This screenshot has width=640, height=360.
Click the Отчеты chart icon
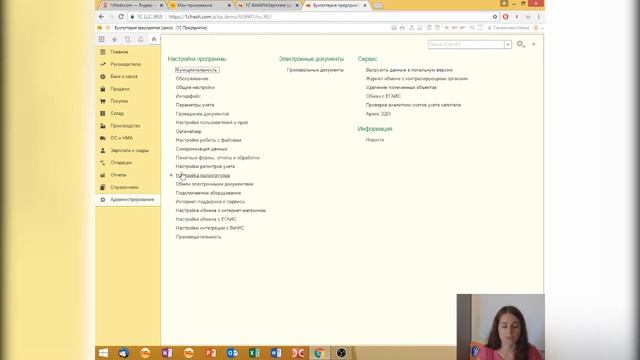[x=103, y=175]
